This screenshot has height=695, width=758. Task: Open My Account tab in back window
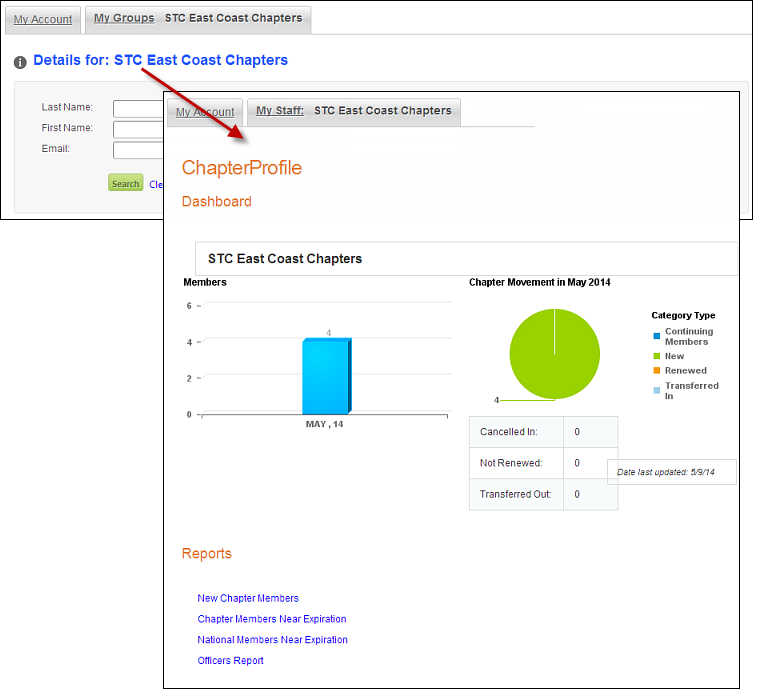(x=43, y=19)
